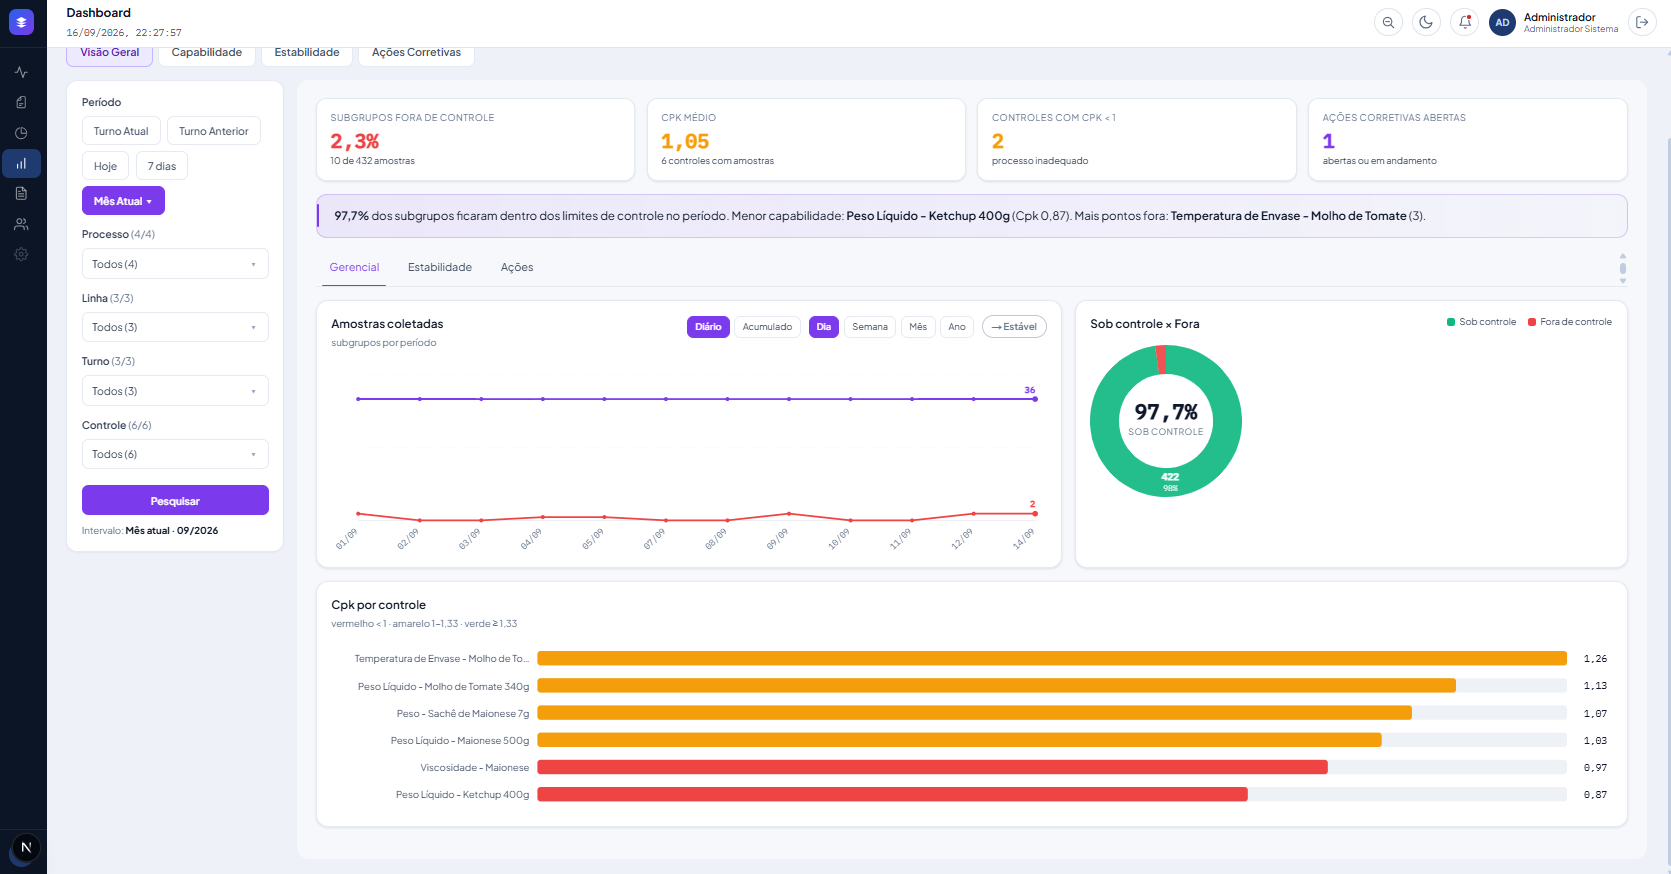Expand the Turno Todos (3) dropdown
The height and width of the screenshot is (874, 1671).
click(175, 391)
